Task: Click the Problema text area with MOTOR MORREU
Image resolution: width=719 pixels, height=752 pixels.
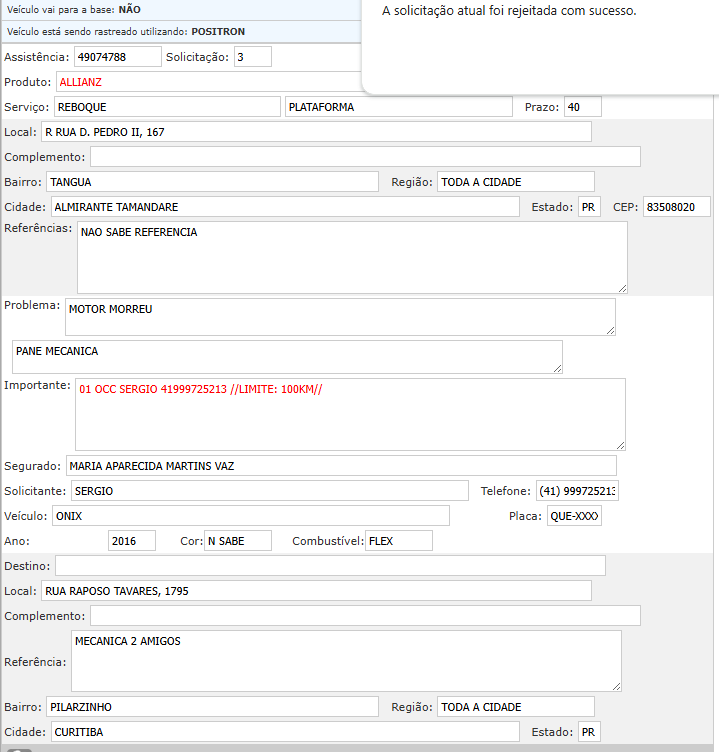Action: [340, 316]
